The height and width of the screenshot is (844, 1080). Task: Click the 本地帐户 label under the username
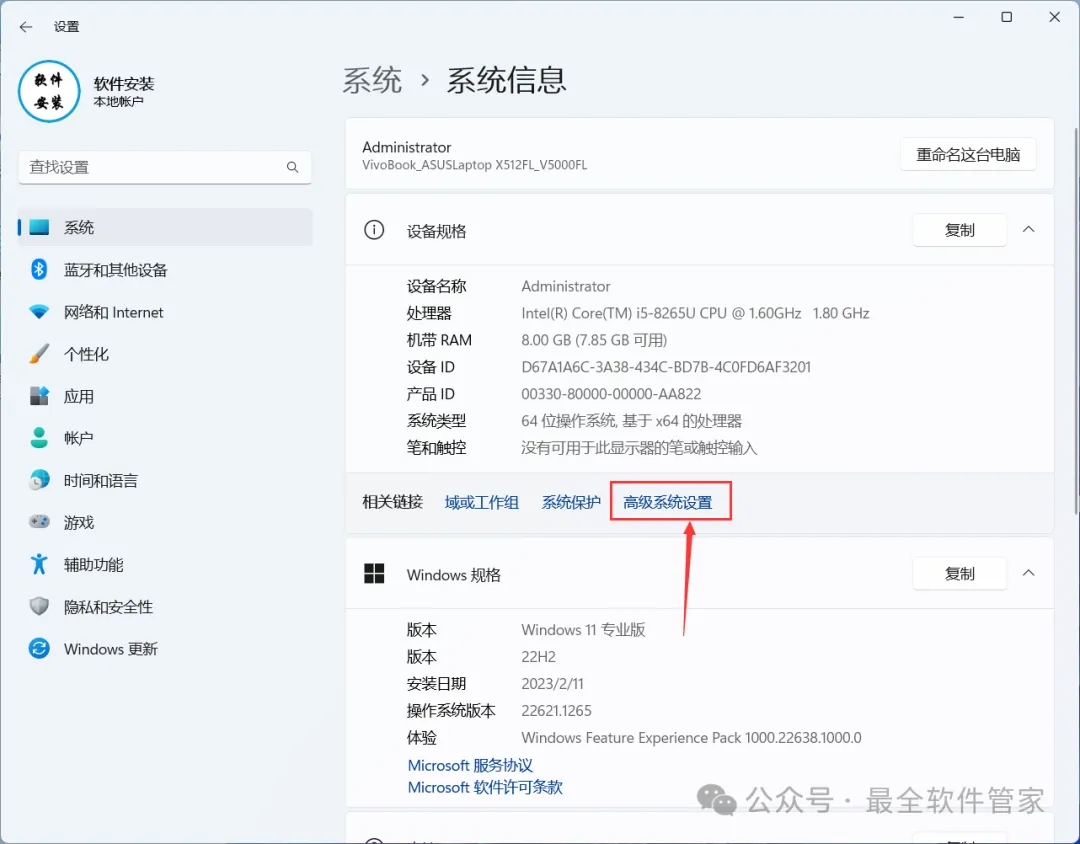(118, 102)
